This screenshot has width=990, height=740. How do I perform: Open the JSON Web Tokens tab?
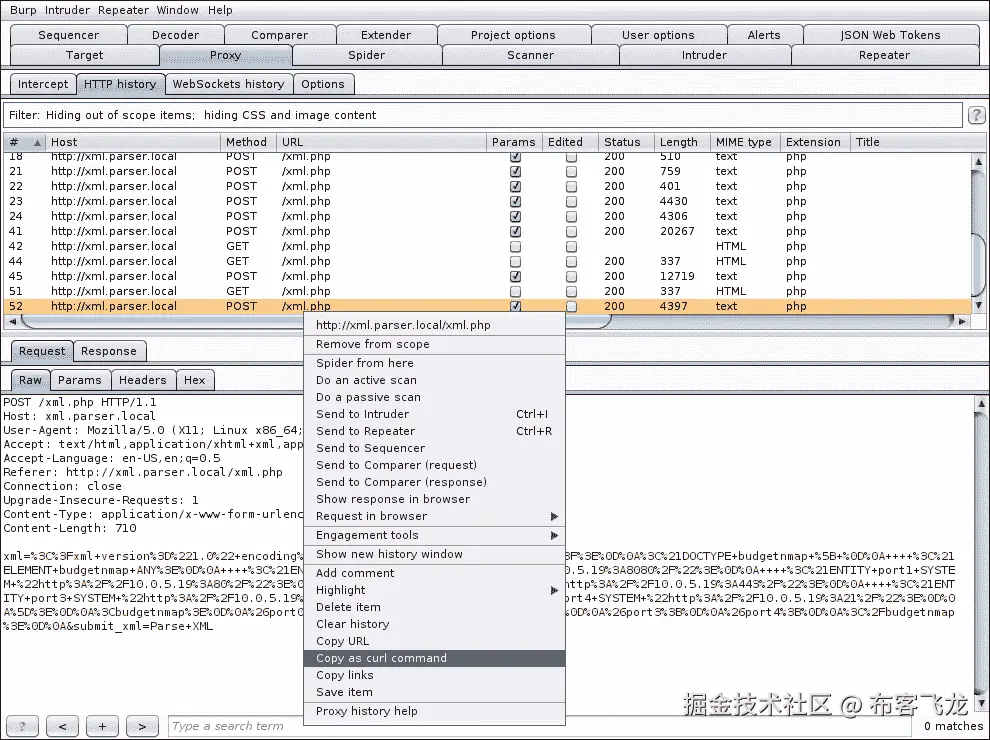(x=890, y=35)
